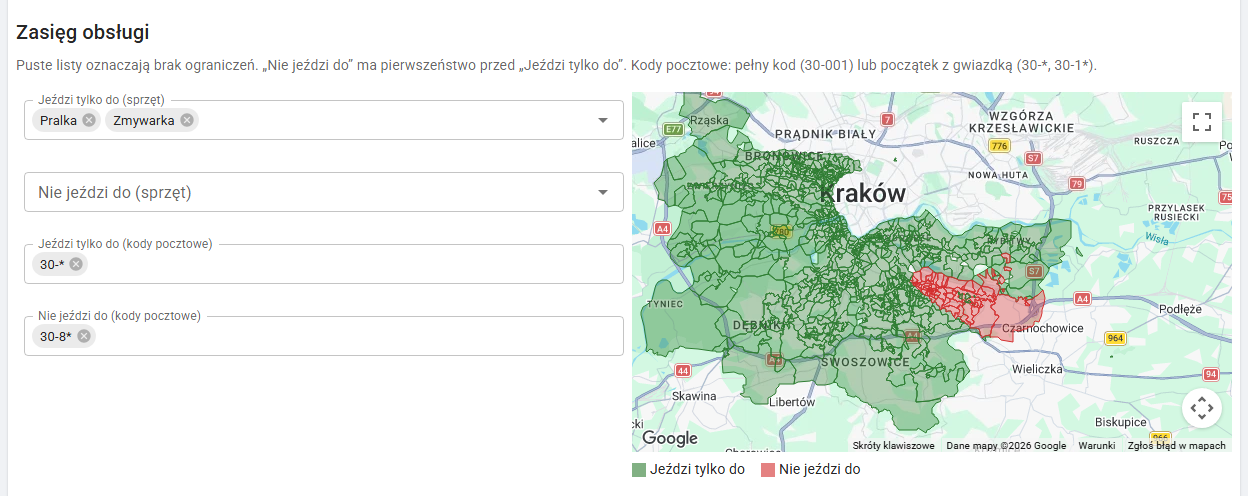Remove the Zmywarka chip
This screenshot has width=1248, height=496.
[186, 120]
